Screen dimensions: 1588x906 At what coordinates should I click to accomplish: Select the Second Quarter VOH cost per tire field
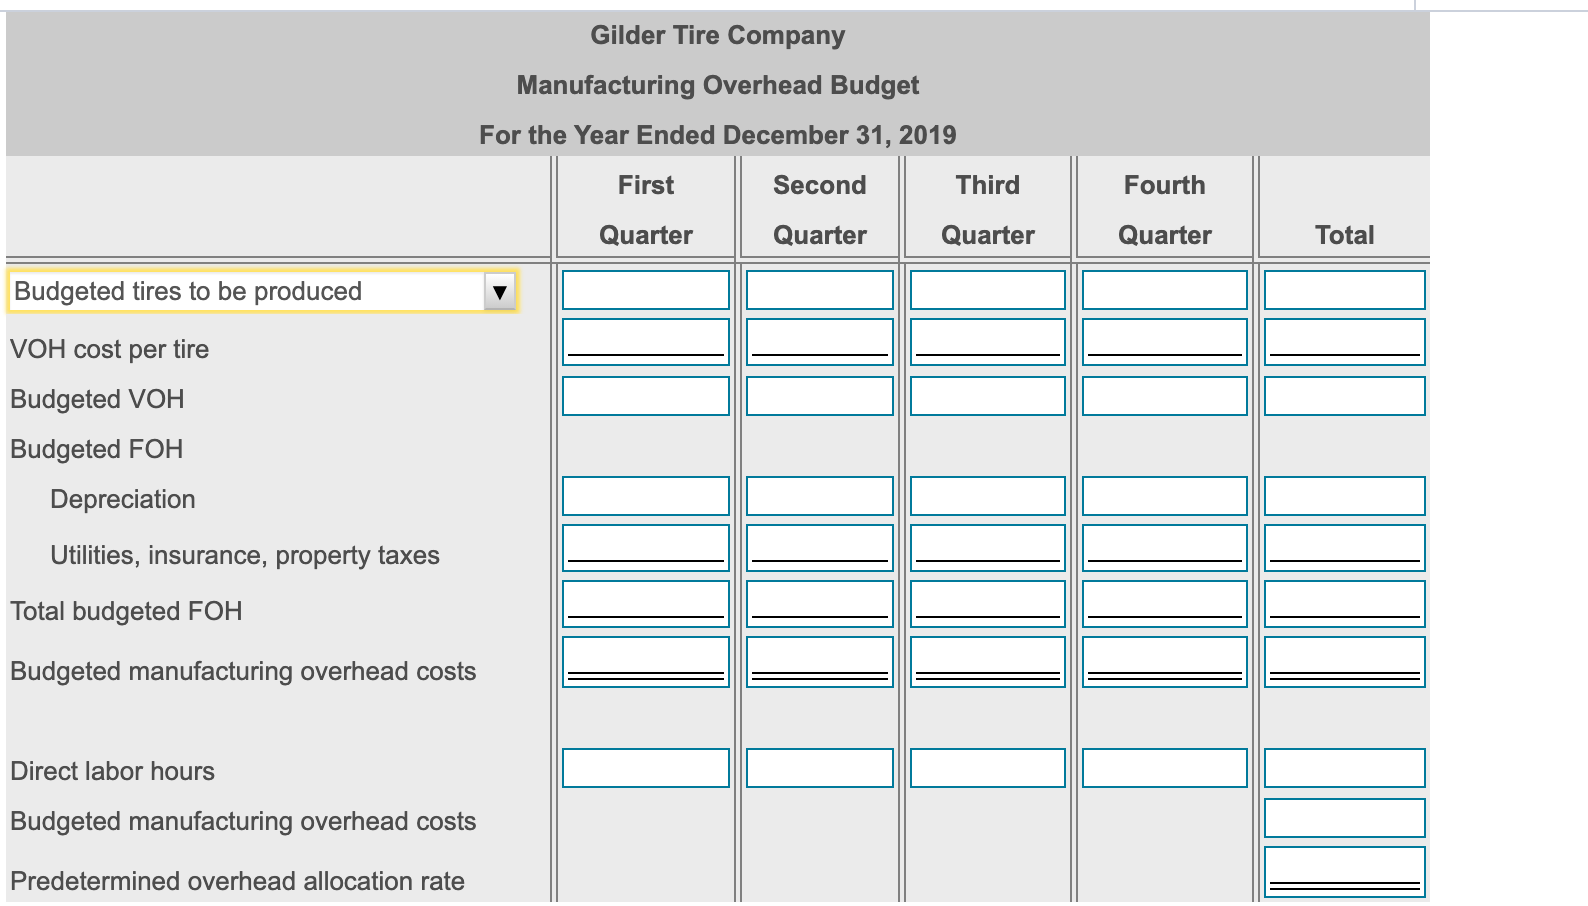coord(820,342)
